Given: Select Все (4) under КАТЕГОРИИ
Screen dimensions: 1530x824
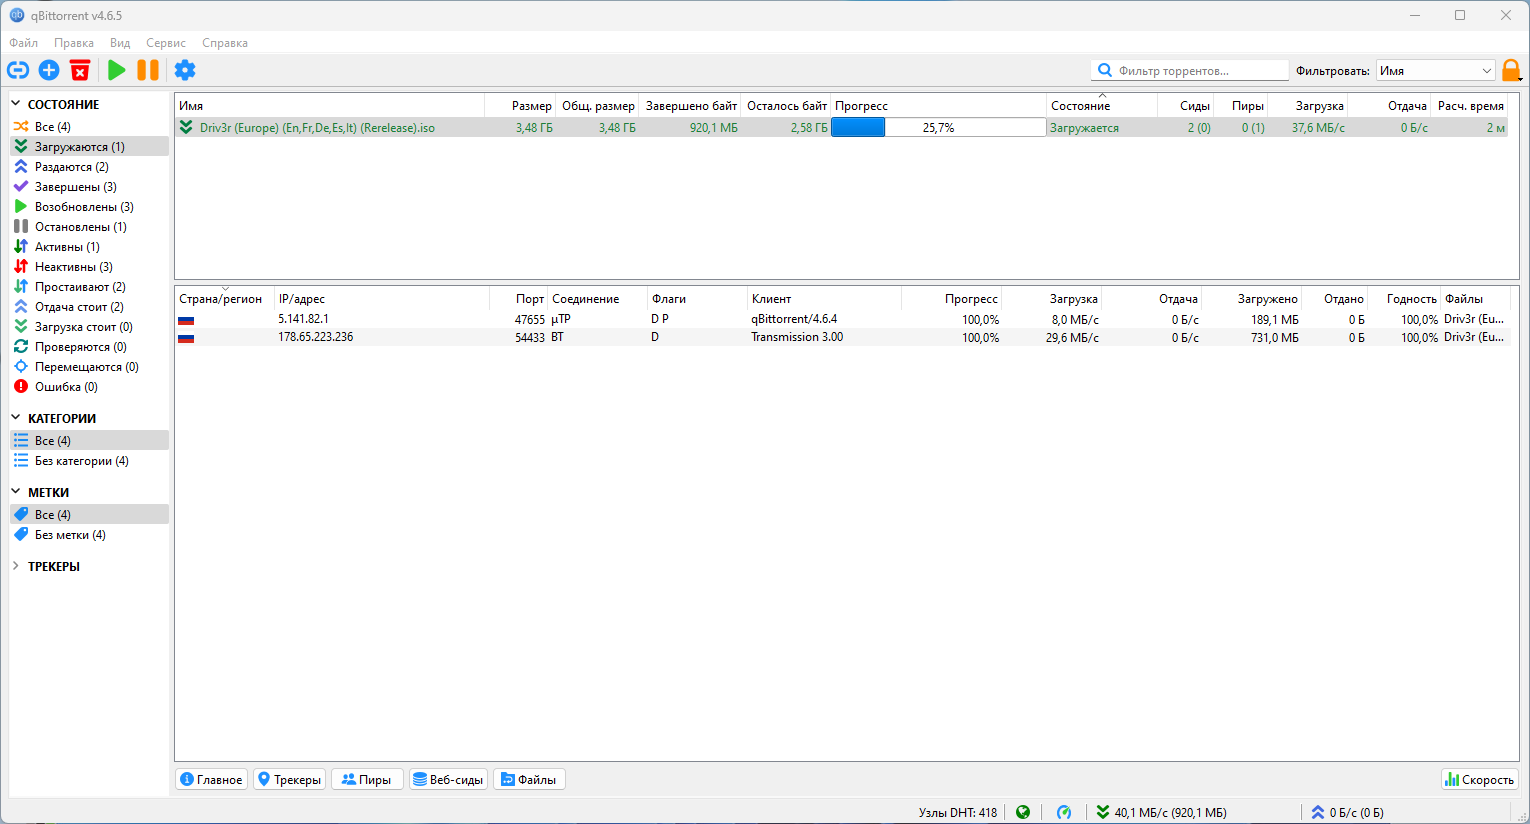Looking at the screenshot, I should (89, 441).
